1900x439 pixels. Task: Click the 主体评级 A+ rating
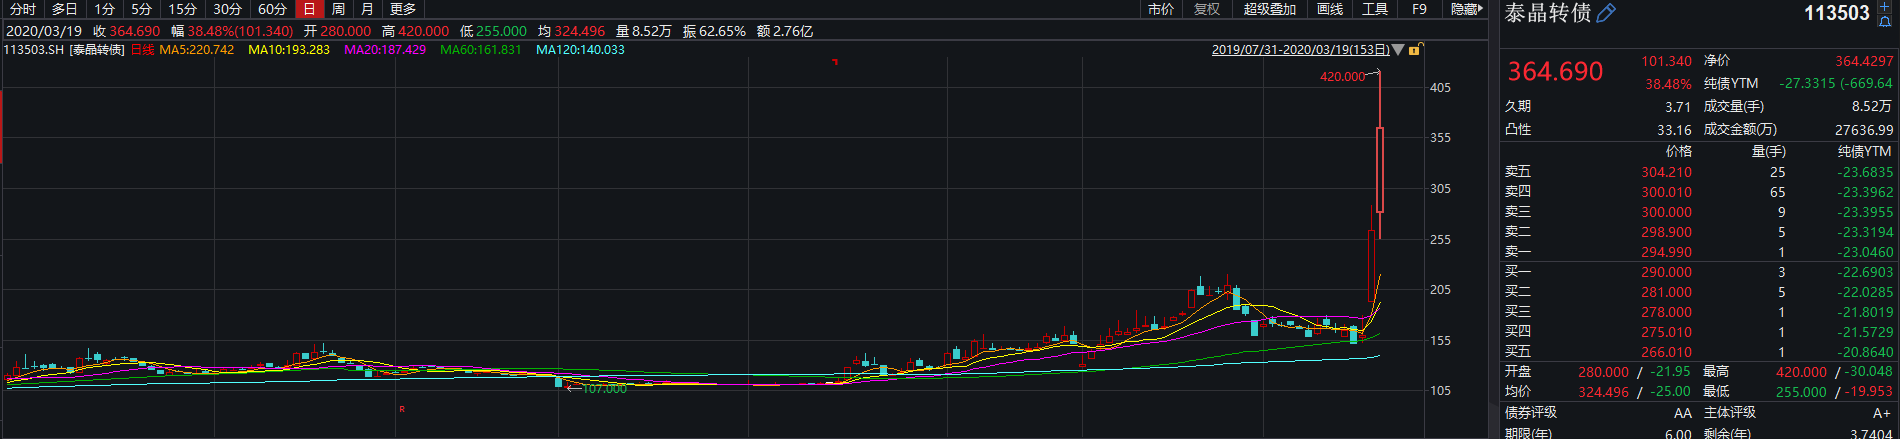(1882, 413)
